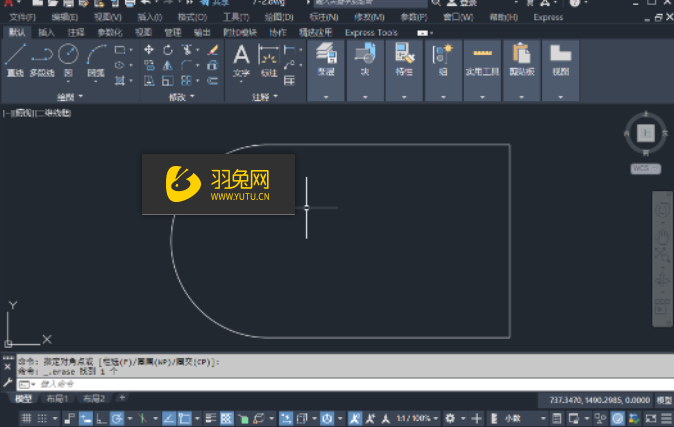The height and width of the screenshot is (427, 674).
Task: Choose the Fillet tool
Action: pos(187,65)
